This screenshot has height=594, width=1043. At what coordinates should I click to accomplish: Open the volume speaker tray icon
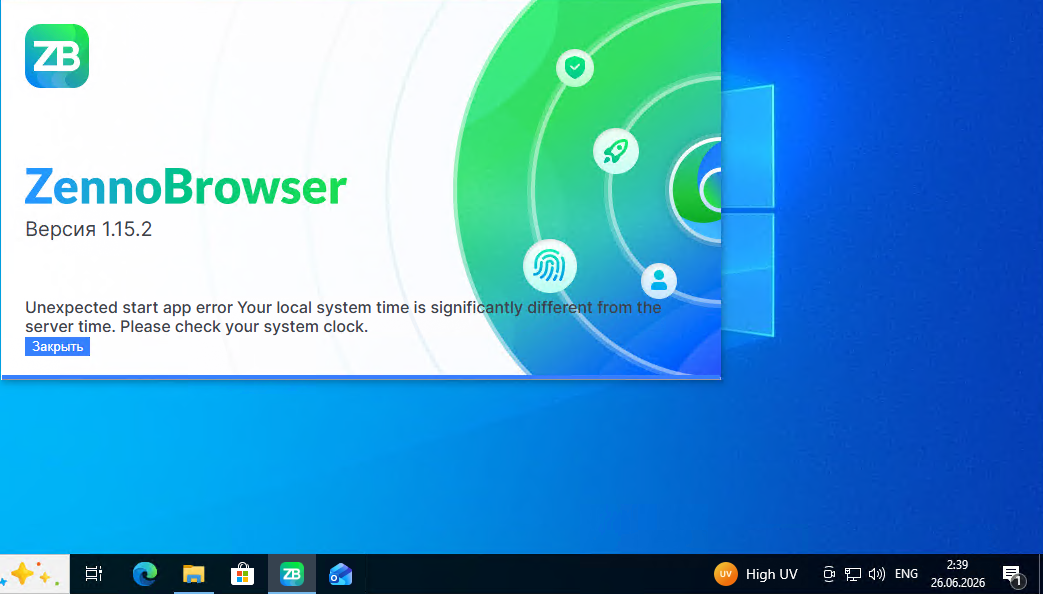point(877,574)
